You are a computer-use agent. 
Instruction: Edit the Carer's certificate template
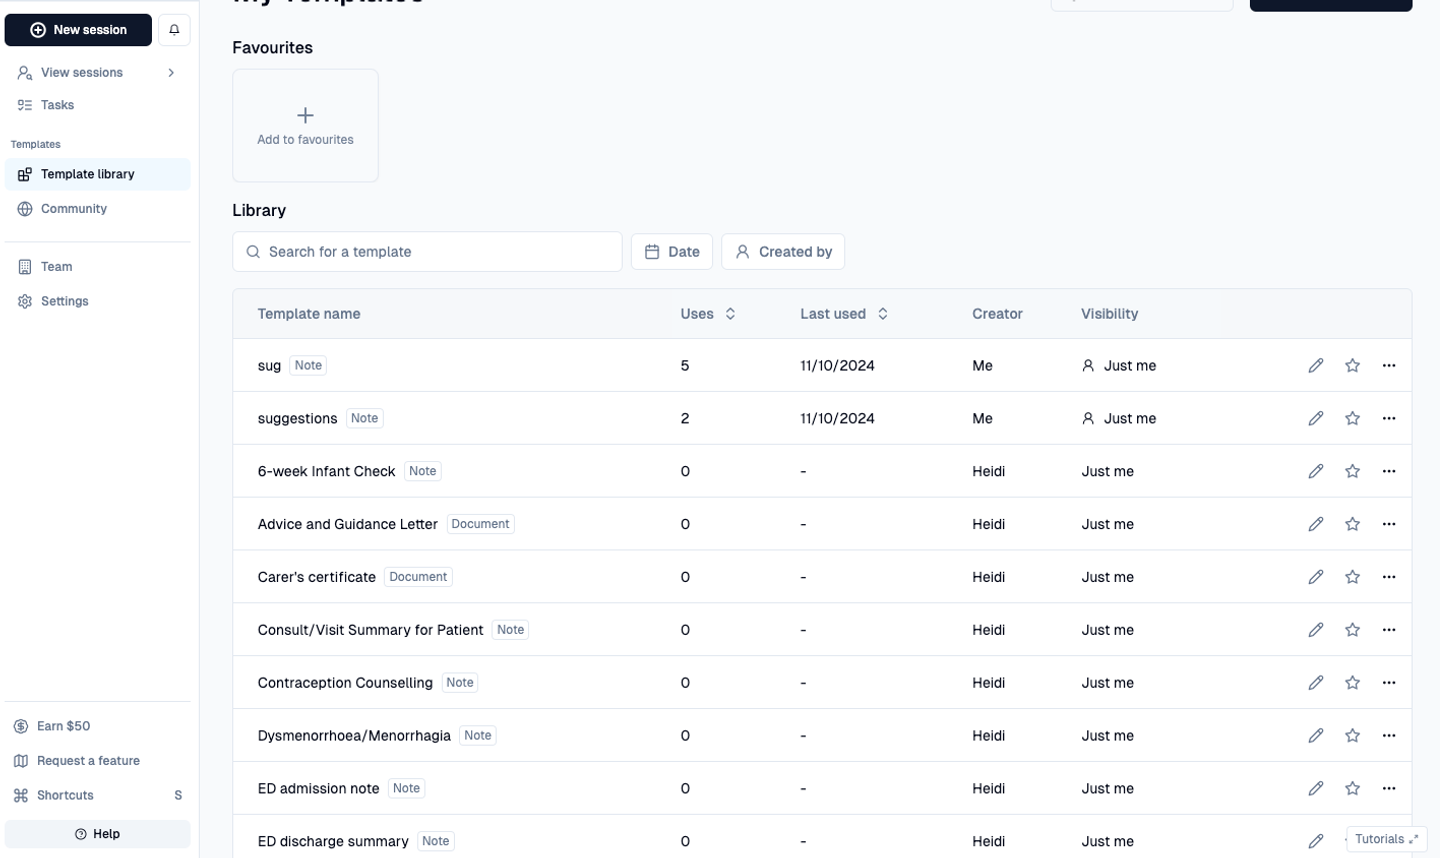coord(1316,578)
